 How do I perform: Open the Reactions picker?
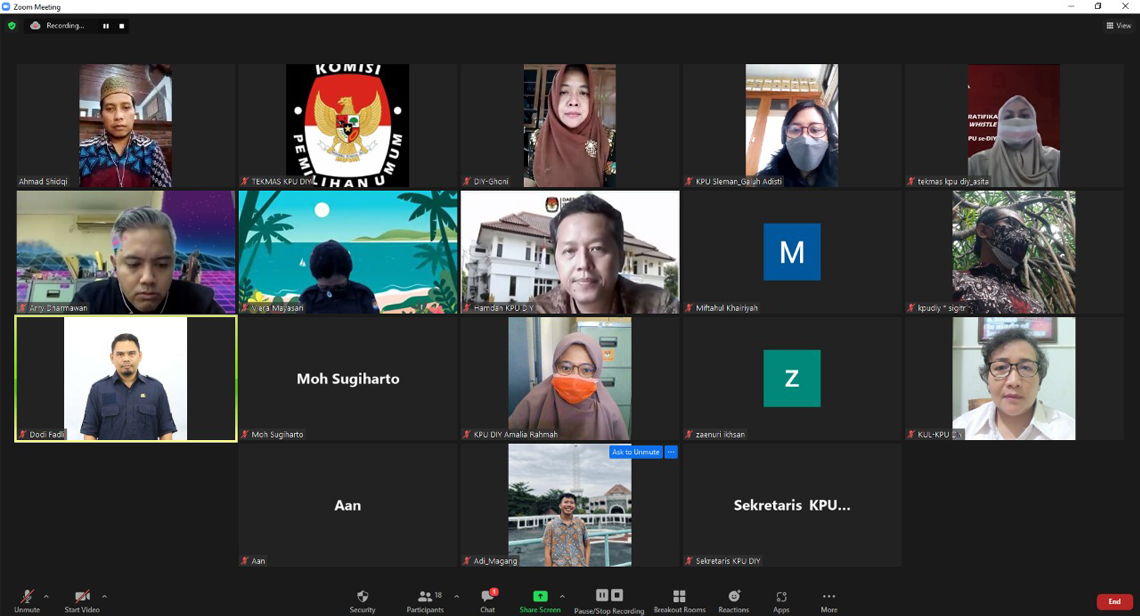tap(733, 600)
